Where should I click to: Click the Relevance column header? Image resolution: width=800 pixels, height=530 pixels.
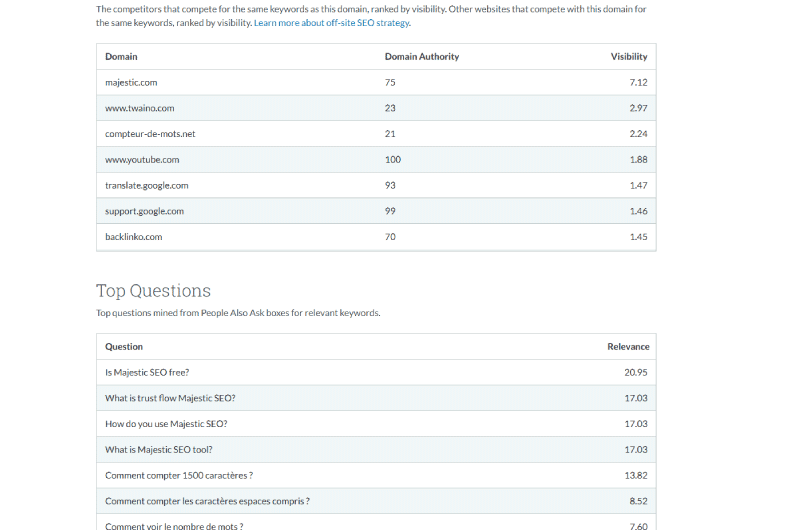click(628, 347)
